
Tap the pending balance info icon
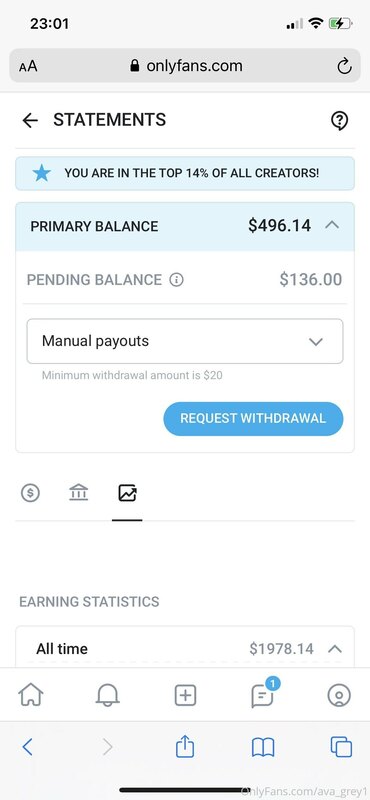coord(177,280)
